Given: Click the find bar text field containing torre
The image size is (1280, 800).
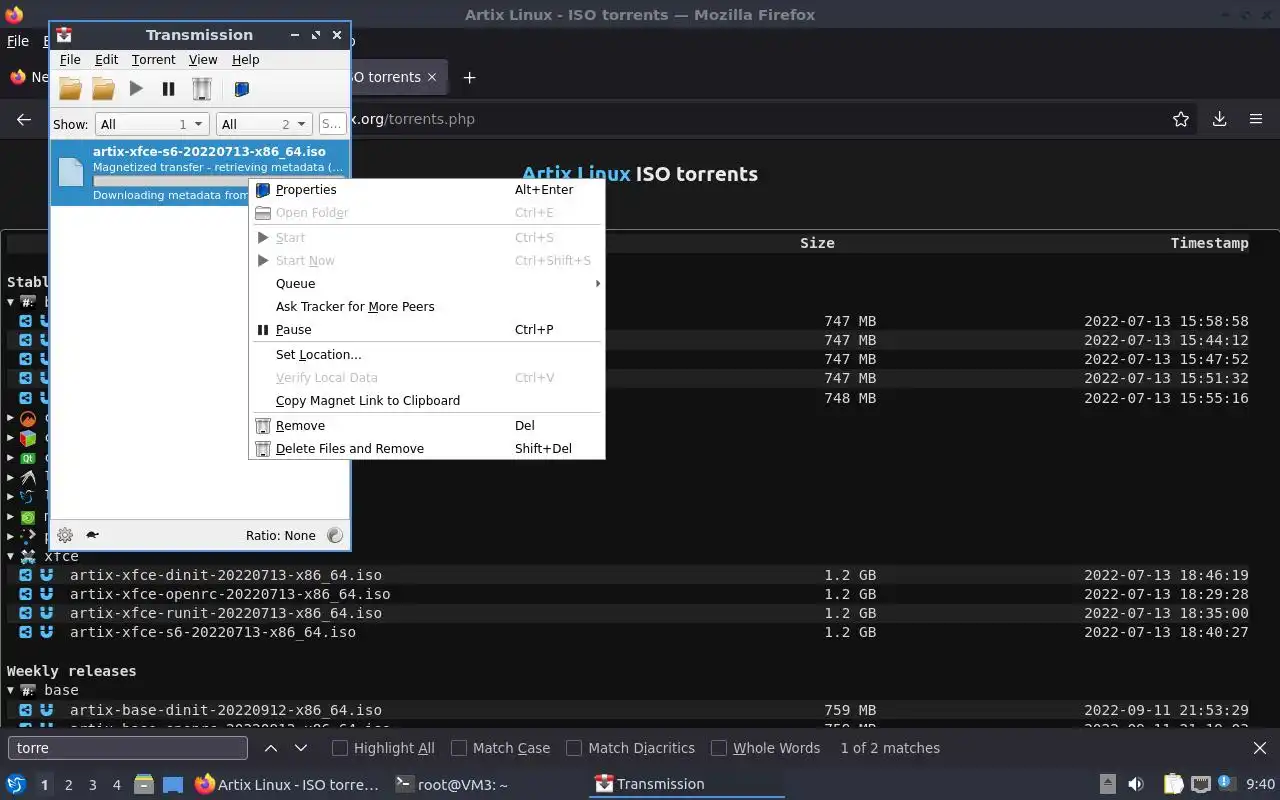Looking at the screenshot, I should pyautogui.click(x=127, y=748).
